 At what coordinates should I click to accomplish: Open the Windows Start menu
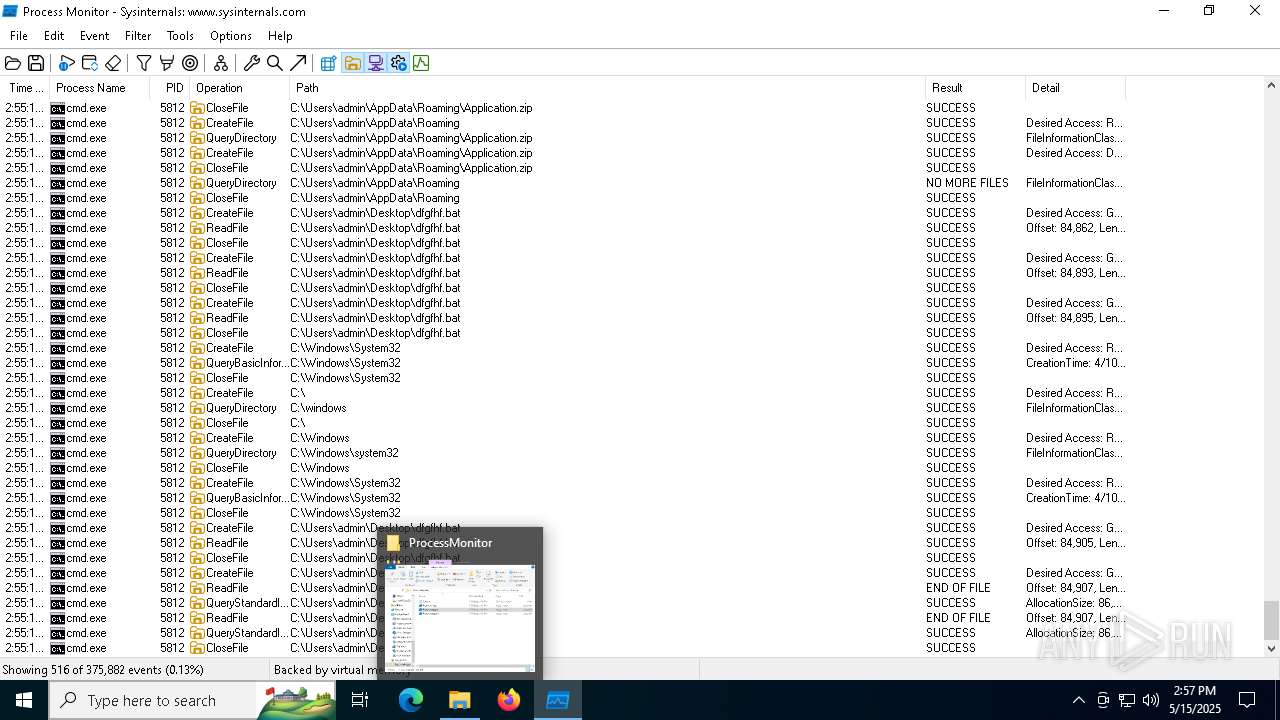24,701
